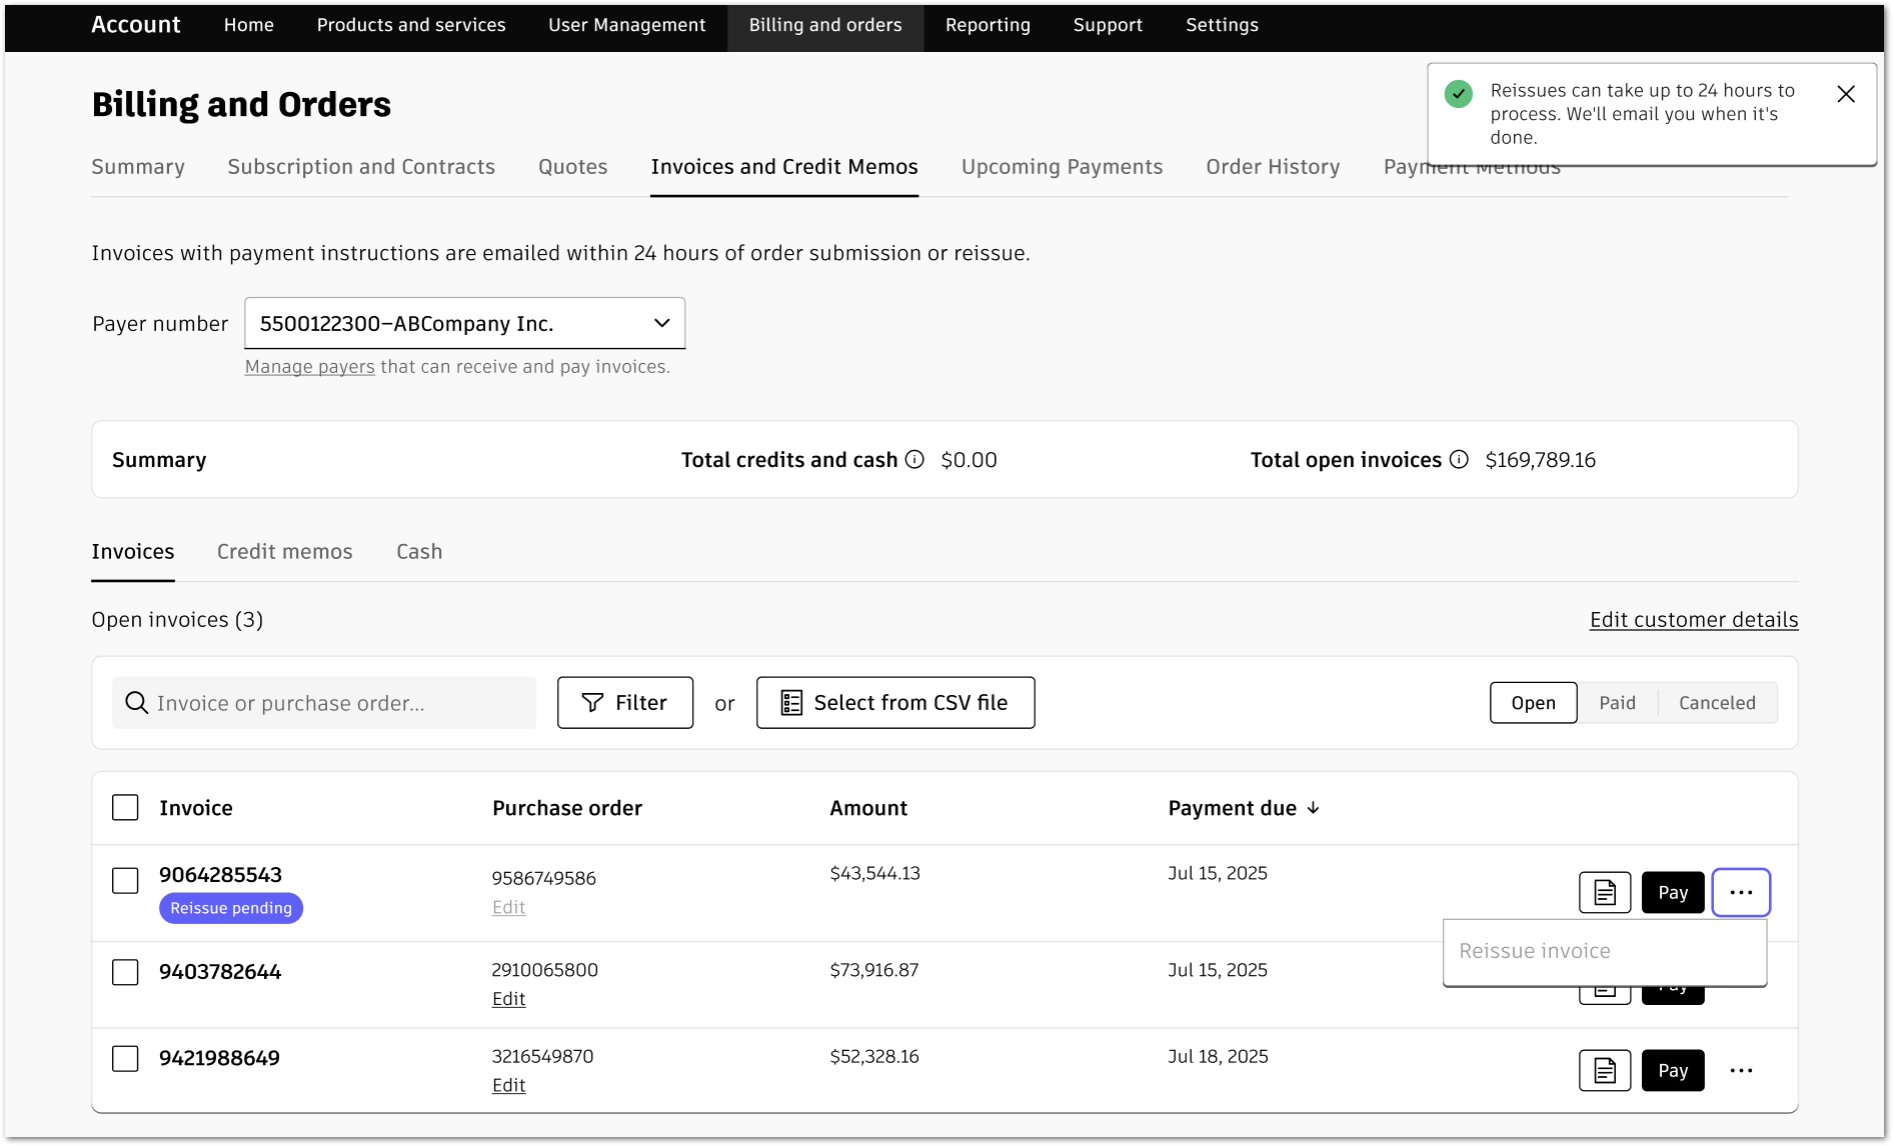Edit purchase order 2910065800
This screenshot has height=1146, width=1893.
(508, 998)
